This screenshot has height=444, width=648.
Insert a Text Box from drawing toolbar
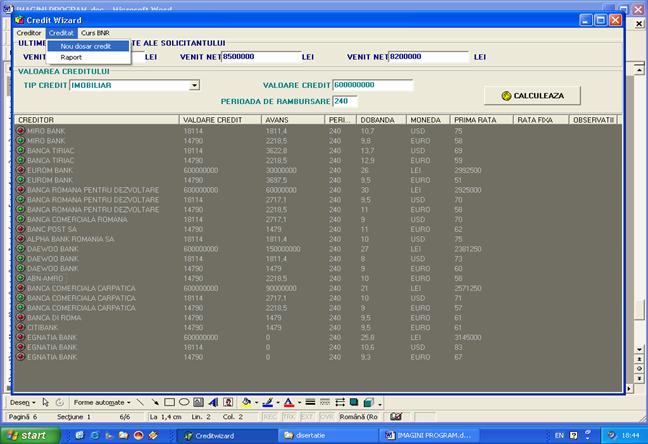pyautogui.click(x=198, y=402)
